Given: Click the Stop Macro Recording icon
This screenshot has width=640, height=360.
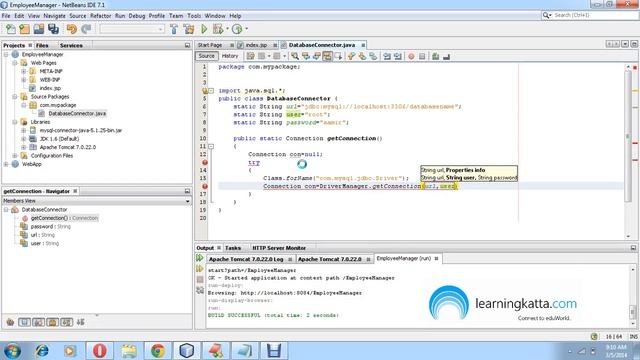Looking at the screenshot, I should point(422,56).
